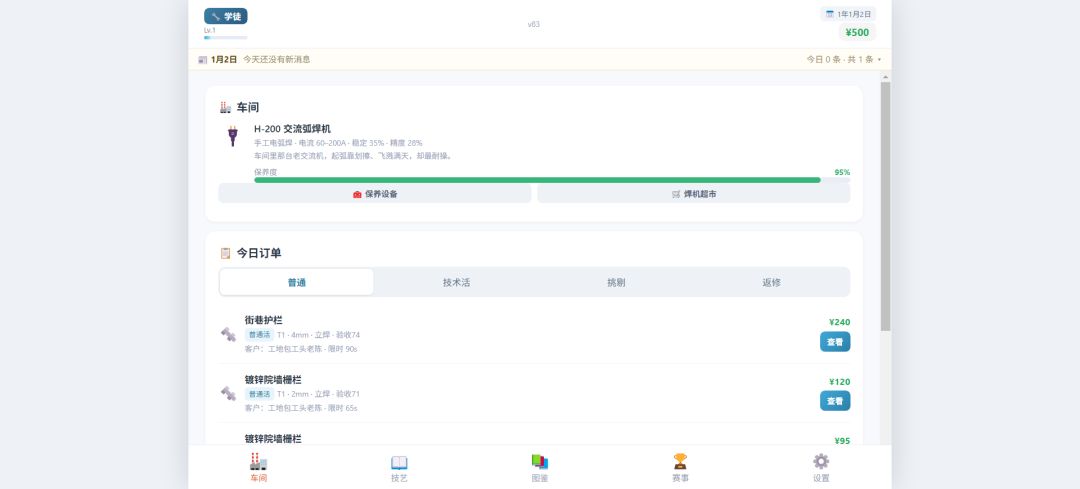
Task: Click the toolbox icon in 保养设备 button
Action: 357,194
